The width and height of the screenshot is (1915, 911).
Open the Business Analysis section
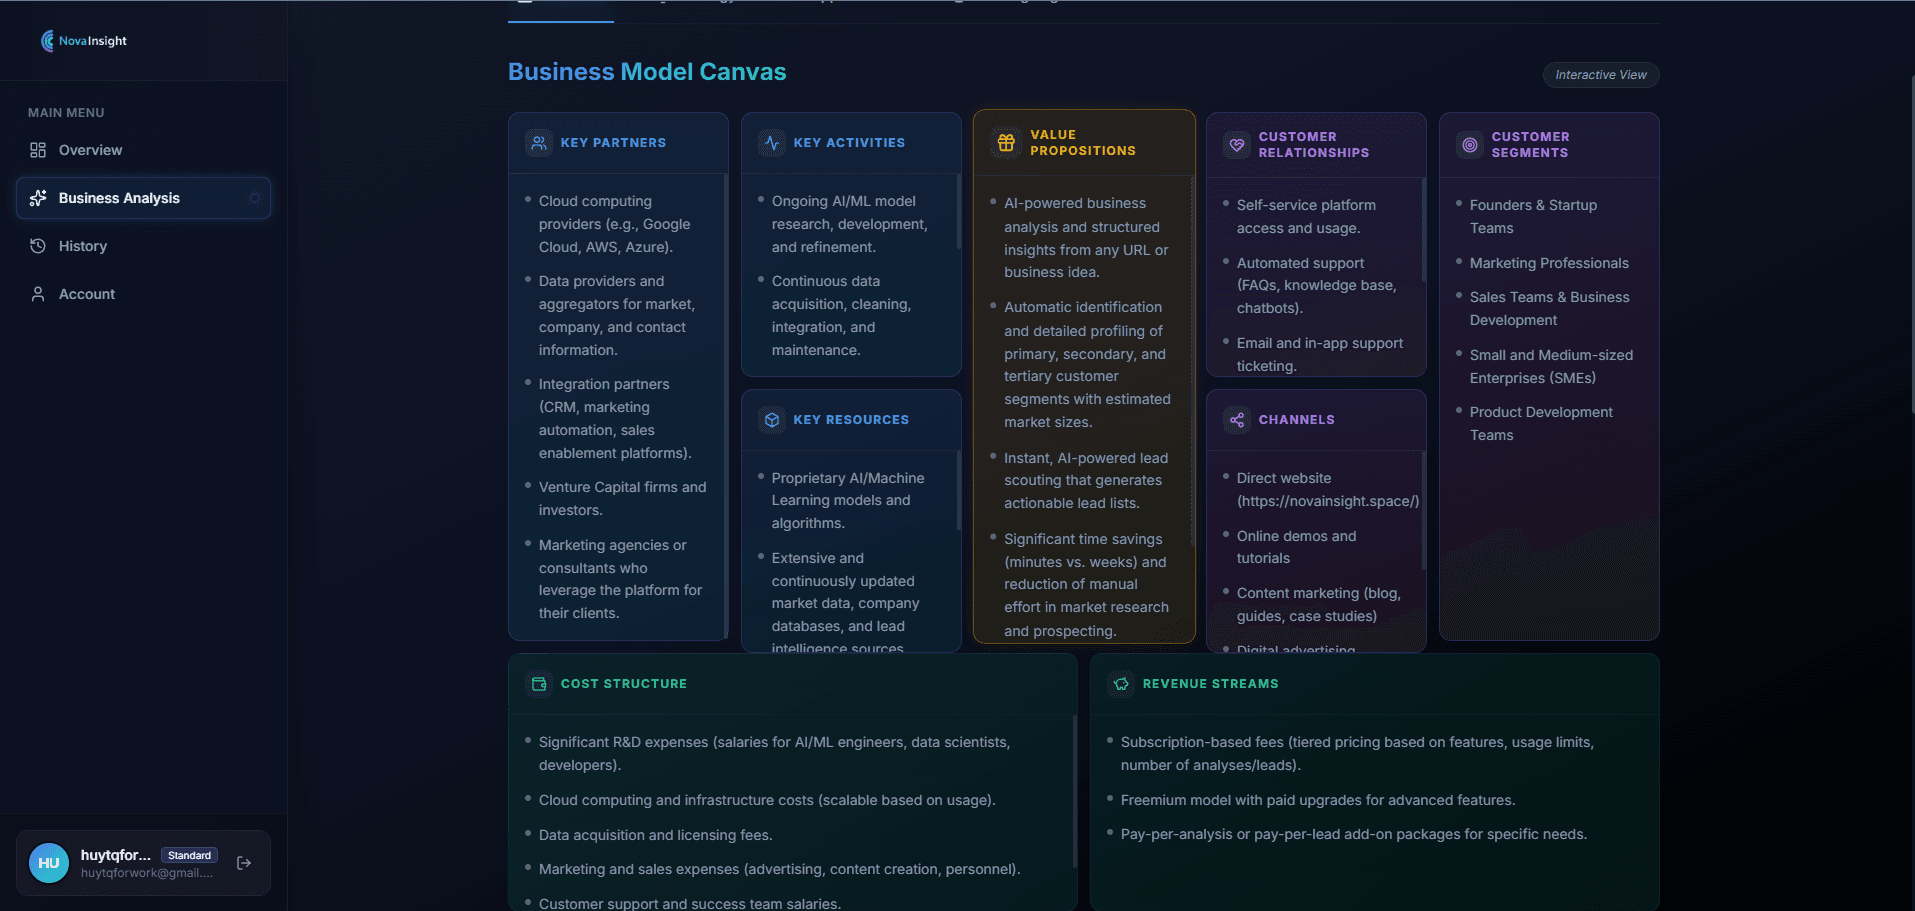(x=119, y=197)
